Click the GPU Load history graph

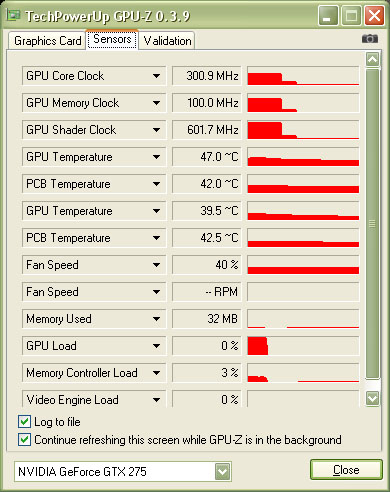(x=303, y=346)
